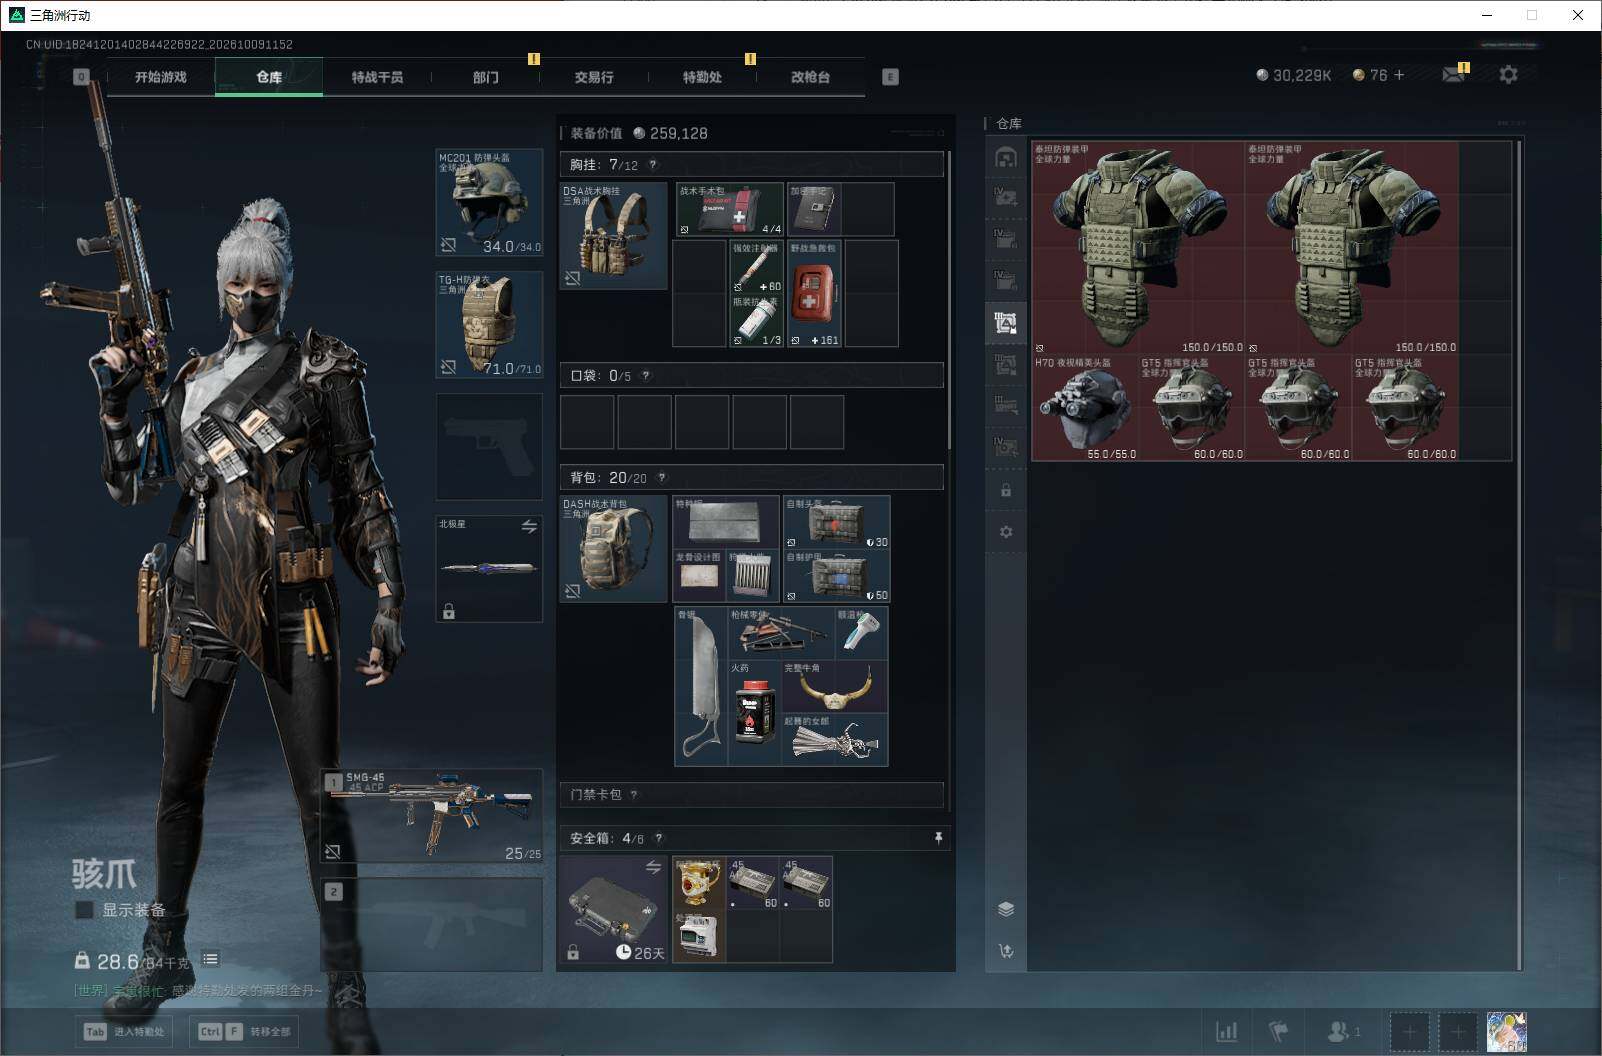
Task: Click the pin icon on safe box header
Action: click(938, 838)
